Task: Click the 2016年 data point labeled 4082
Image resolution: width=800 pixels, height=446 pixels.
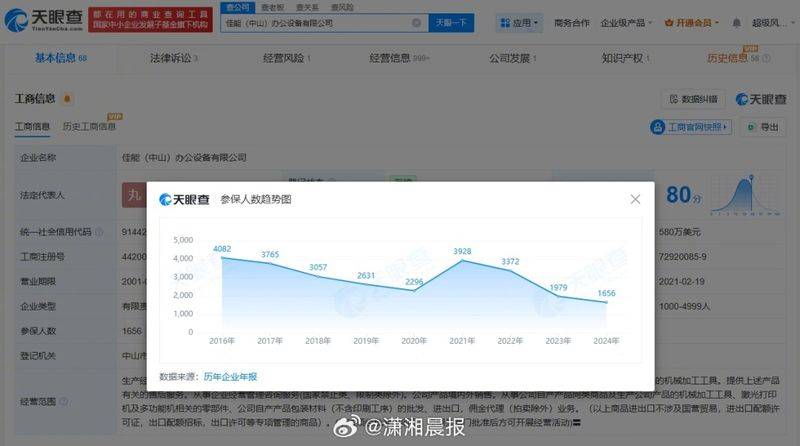Action: [222, 258]
